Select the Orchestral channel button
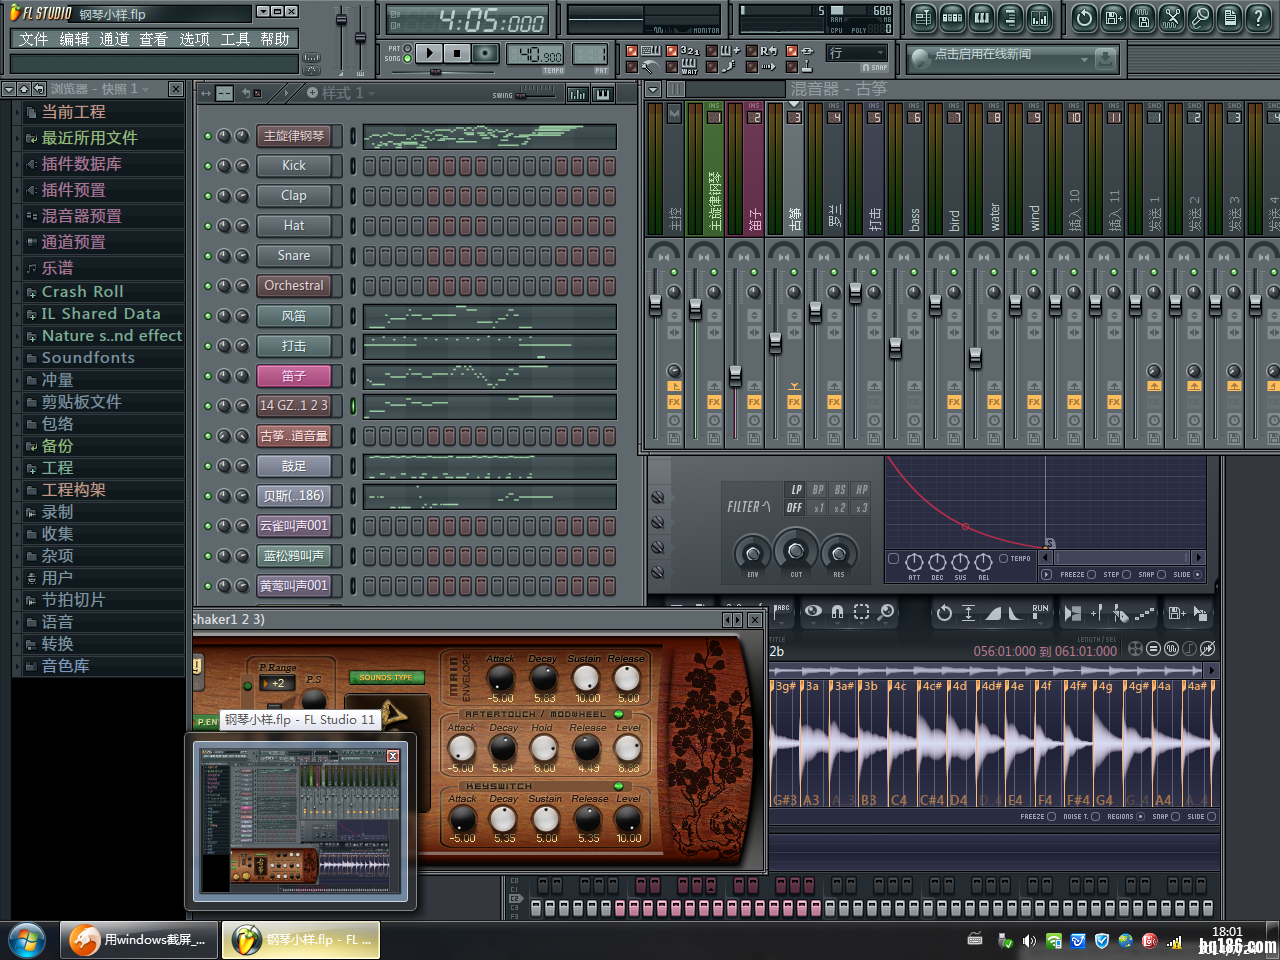This screenshot has height=960, width=1280. click(294, 286)
